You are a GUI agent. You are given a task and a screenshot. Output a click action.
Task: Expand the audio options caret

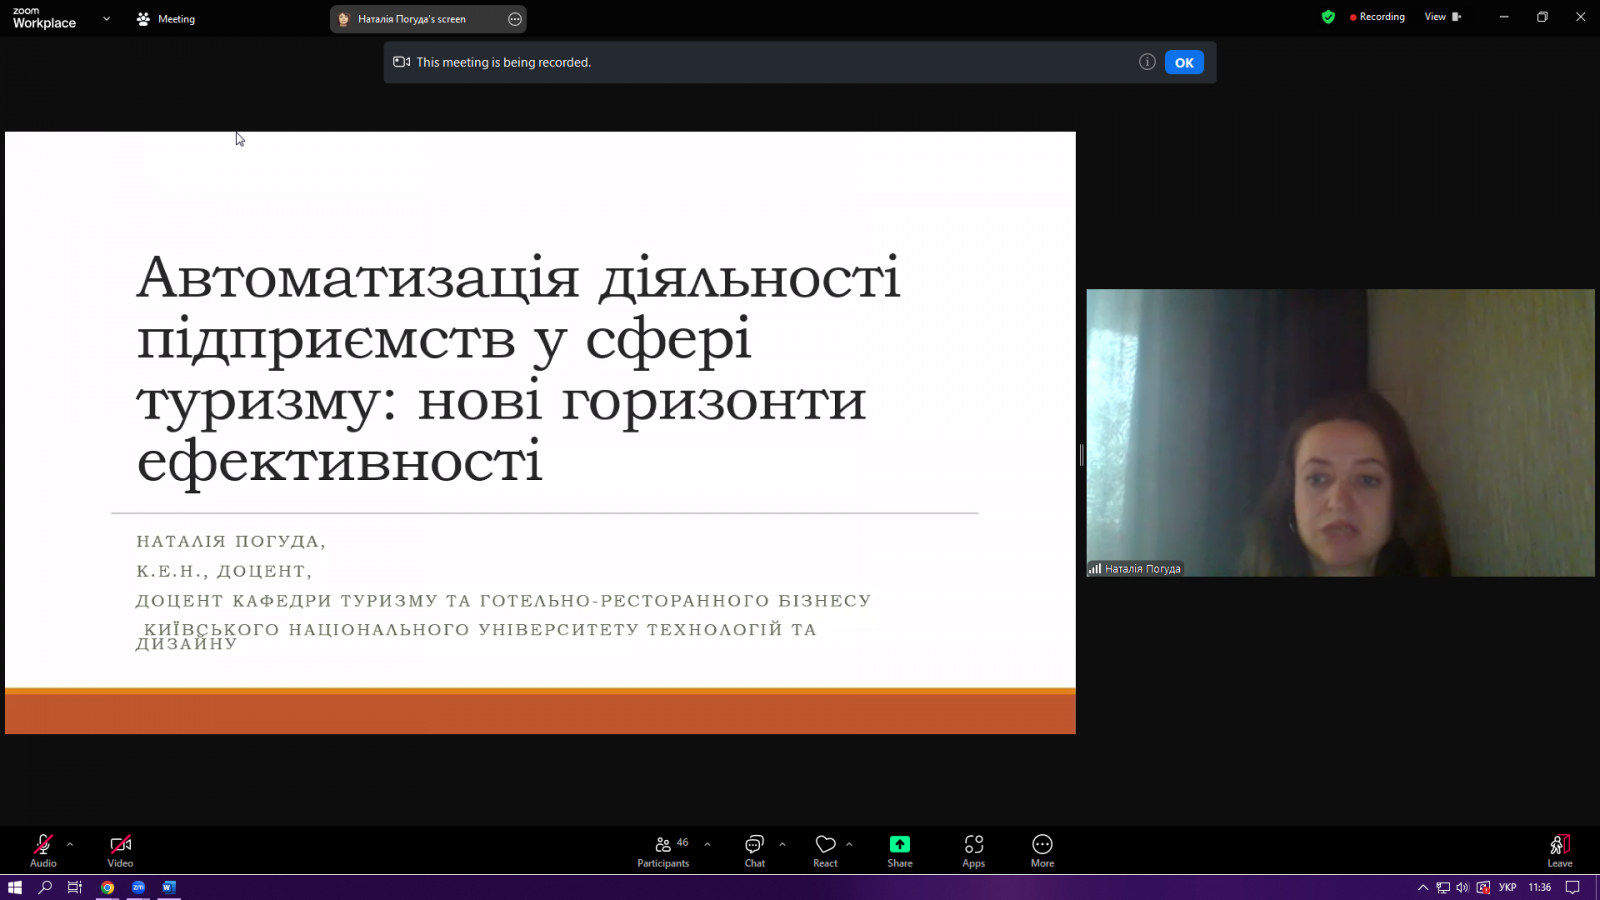point(70,845)
